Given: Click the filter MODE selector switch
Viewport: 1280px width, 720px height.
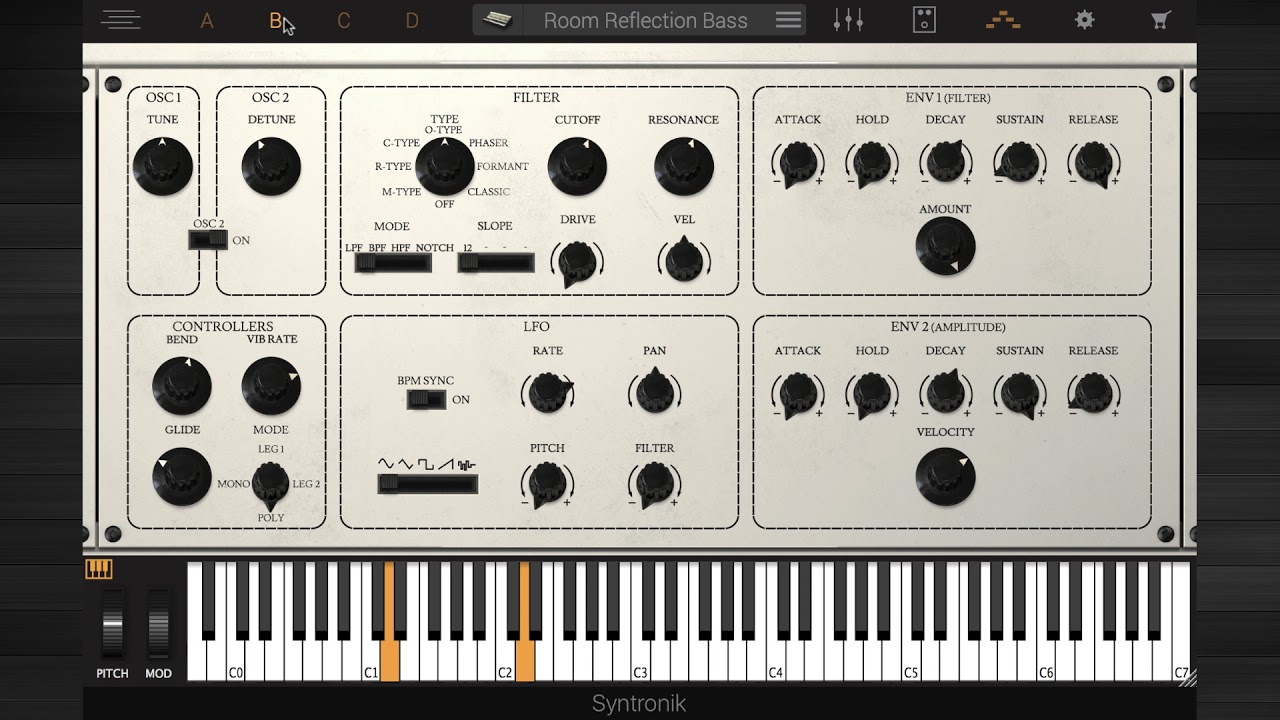Looking at the screenshot, I should [393, 263].
